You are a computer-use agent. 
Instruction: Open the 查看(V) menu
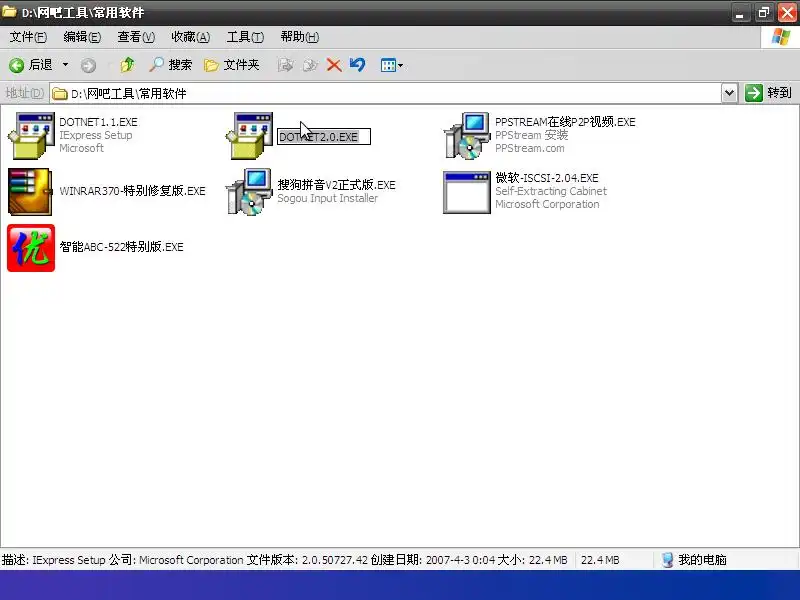coord(136,37)
